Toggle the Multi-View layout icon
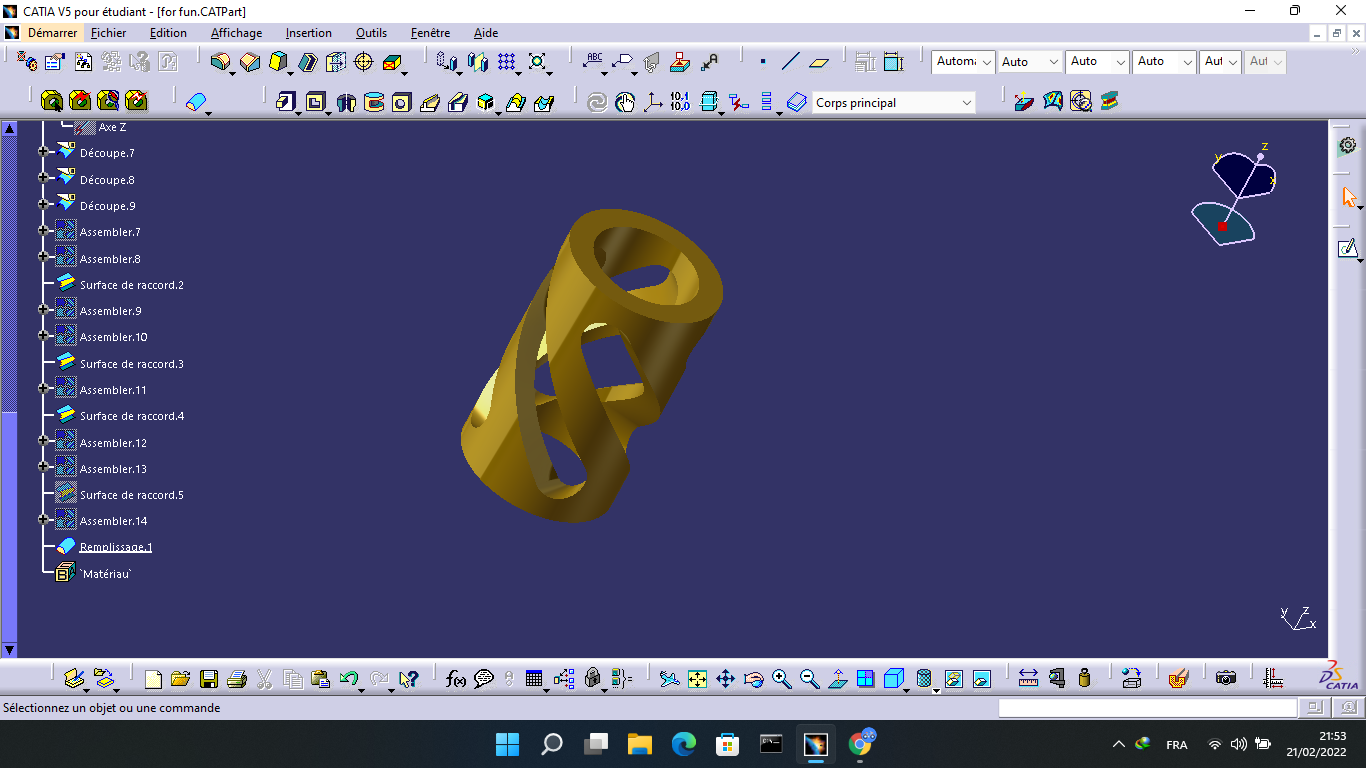This screenshot has height=768, width=1366. pos(866,679)
